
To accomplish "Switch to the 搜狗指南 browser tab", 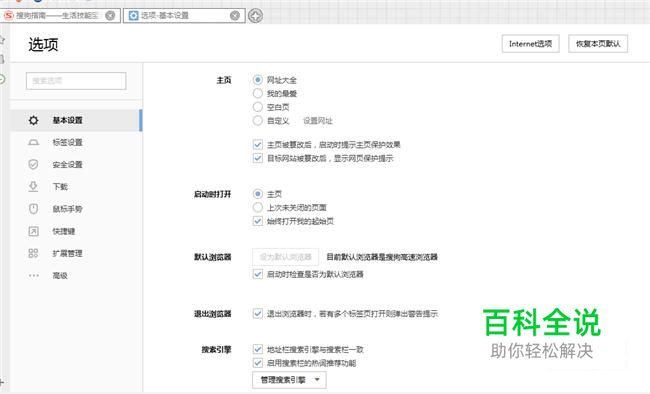I will click(61, 16).
